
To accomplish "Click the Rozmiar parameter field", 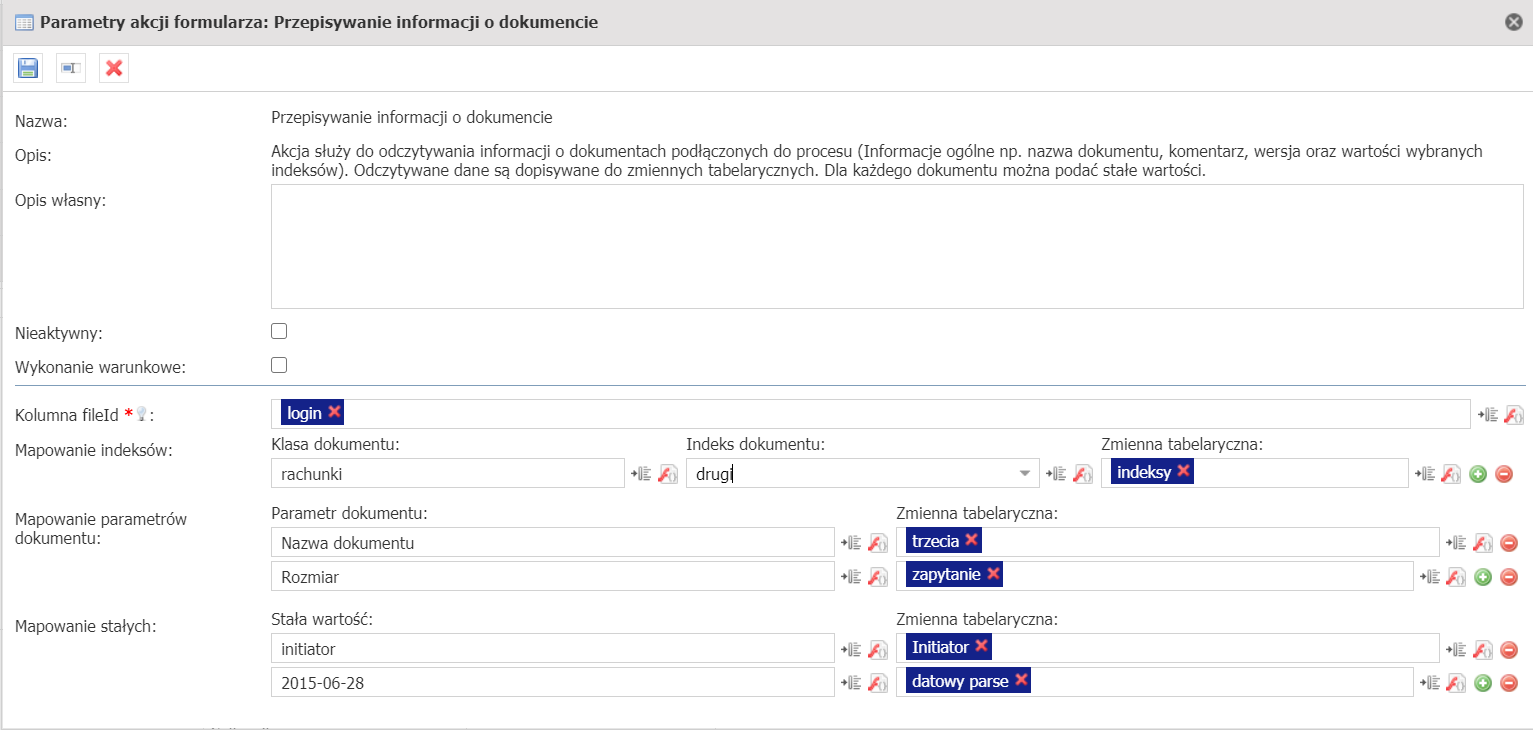I will pos(553,576).
